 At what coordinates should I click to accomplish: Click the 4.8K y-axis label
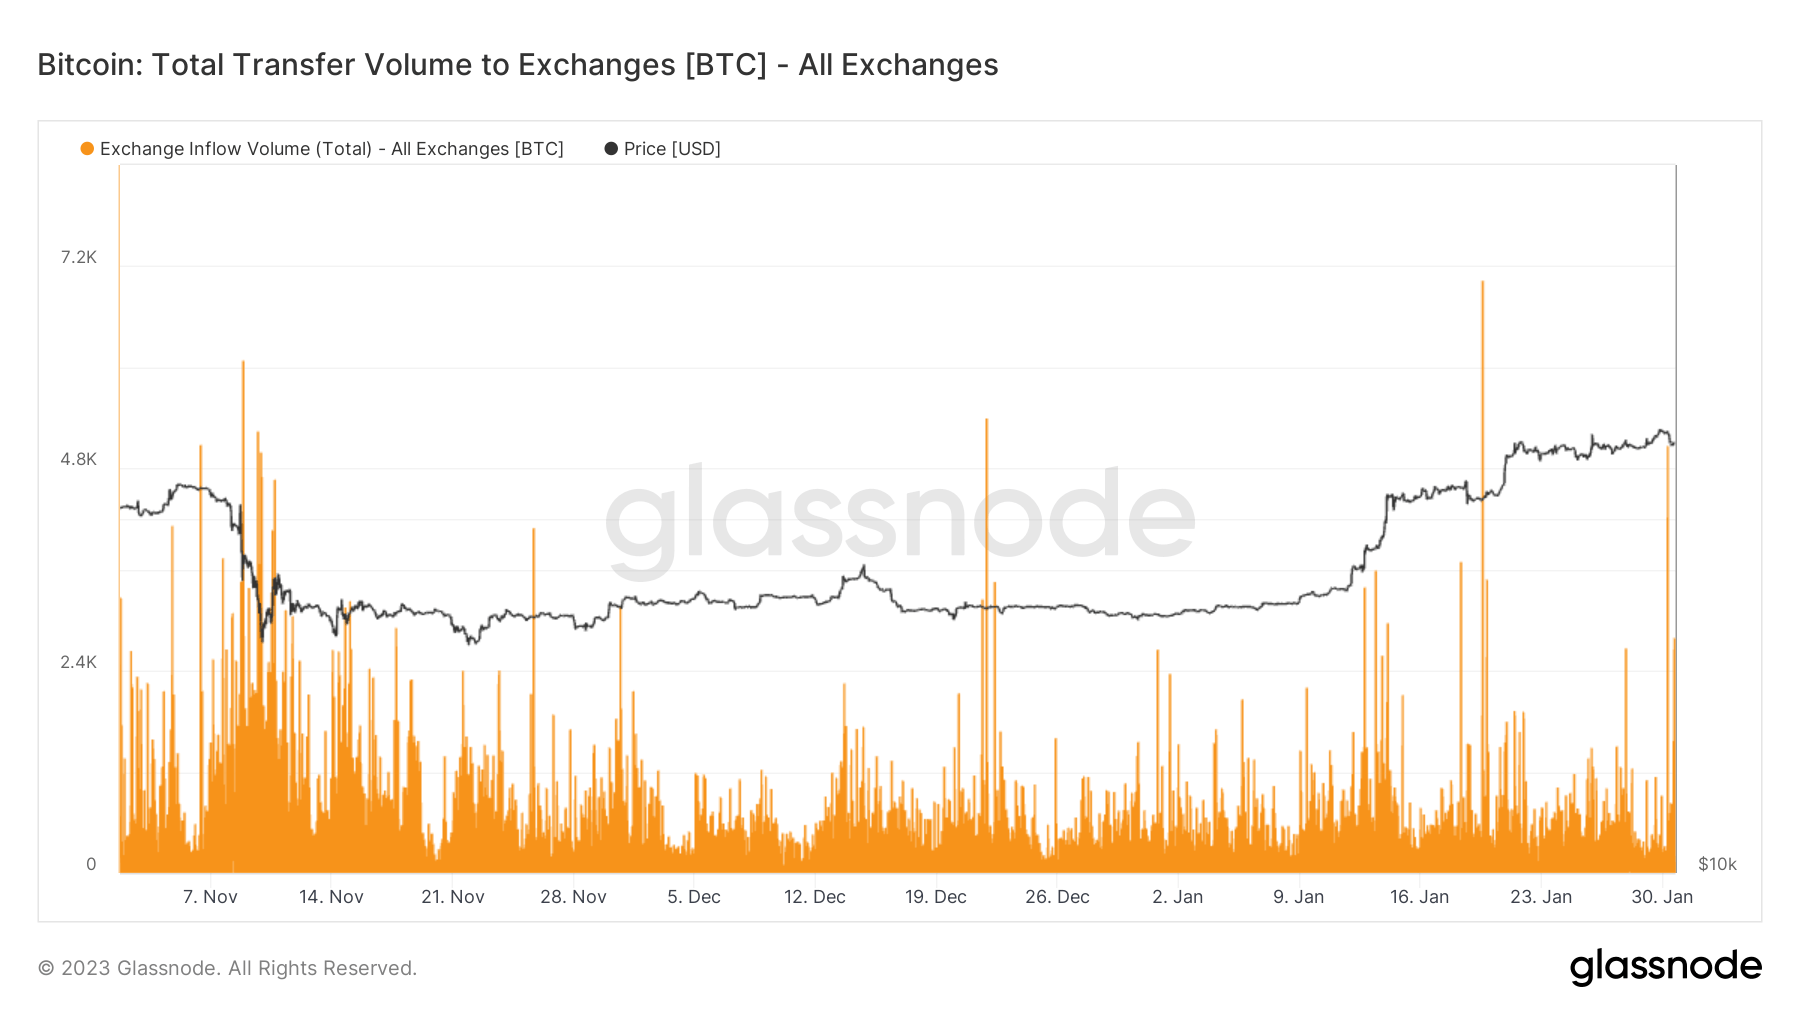point(79,460)
